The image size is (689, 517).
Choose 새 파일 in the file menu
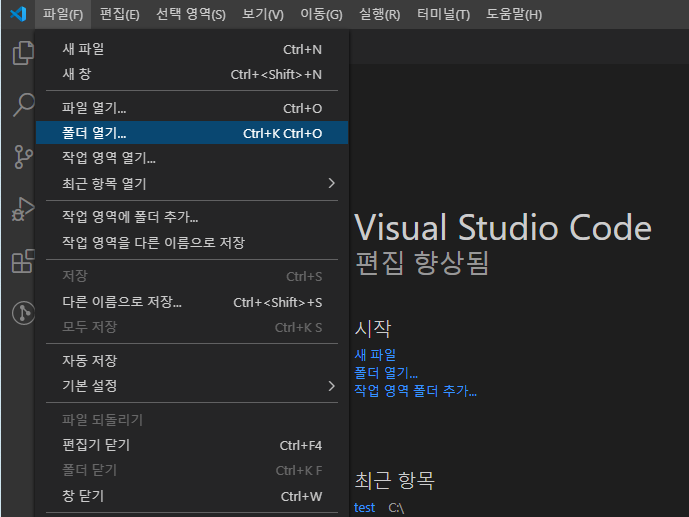point(192,49)
